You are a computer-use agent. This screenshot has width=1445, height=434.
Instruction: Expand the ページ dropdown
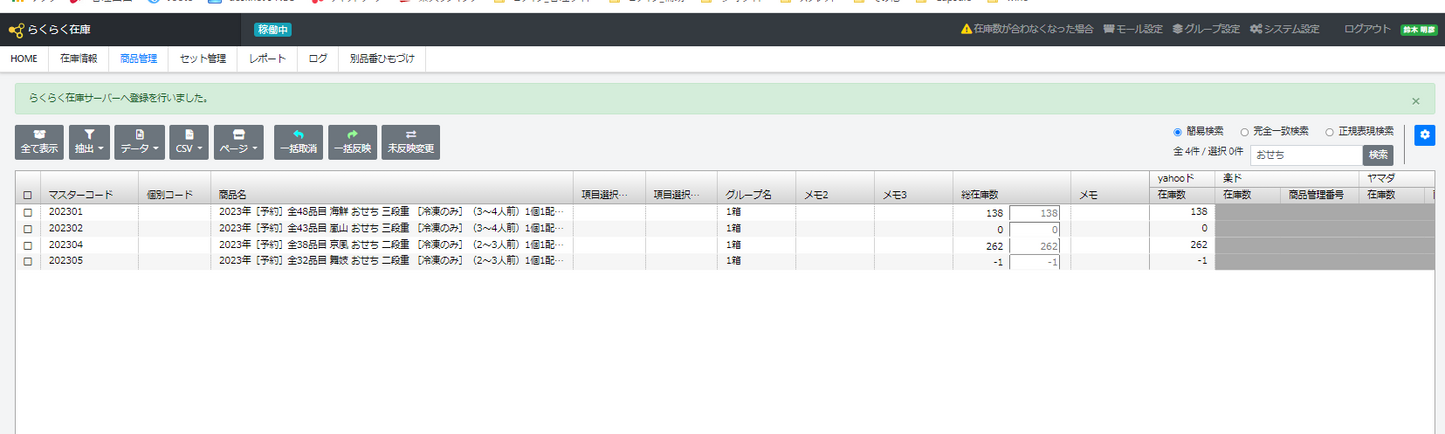tap(239, 142)
